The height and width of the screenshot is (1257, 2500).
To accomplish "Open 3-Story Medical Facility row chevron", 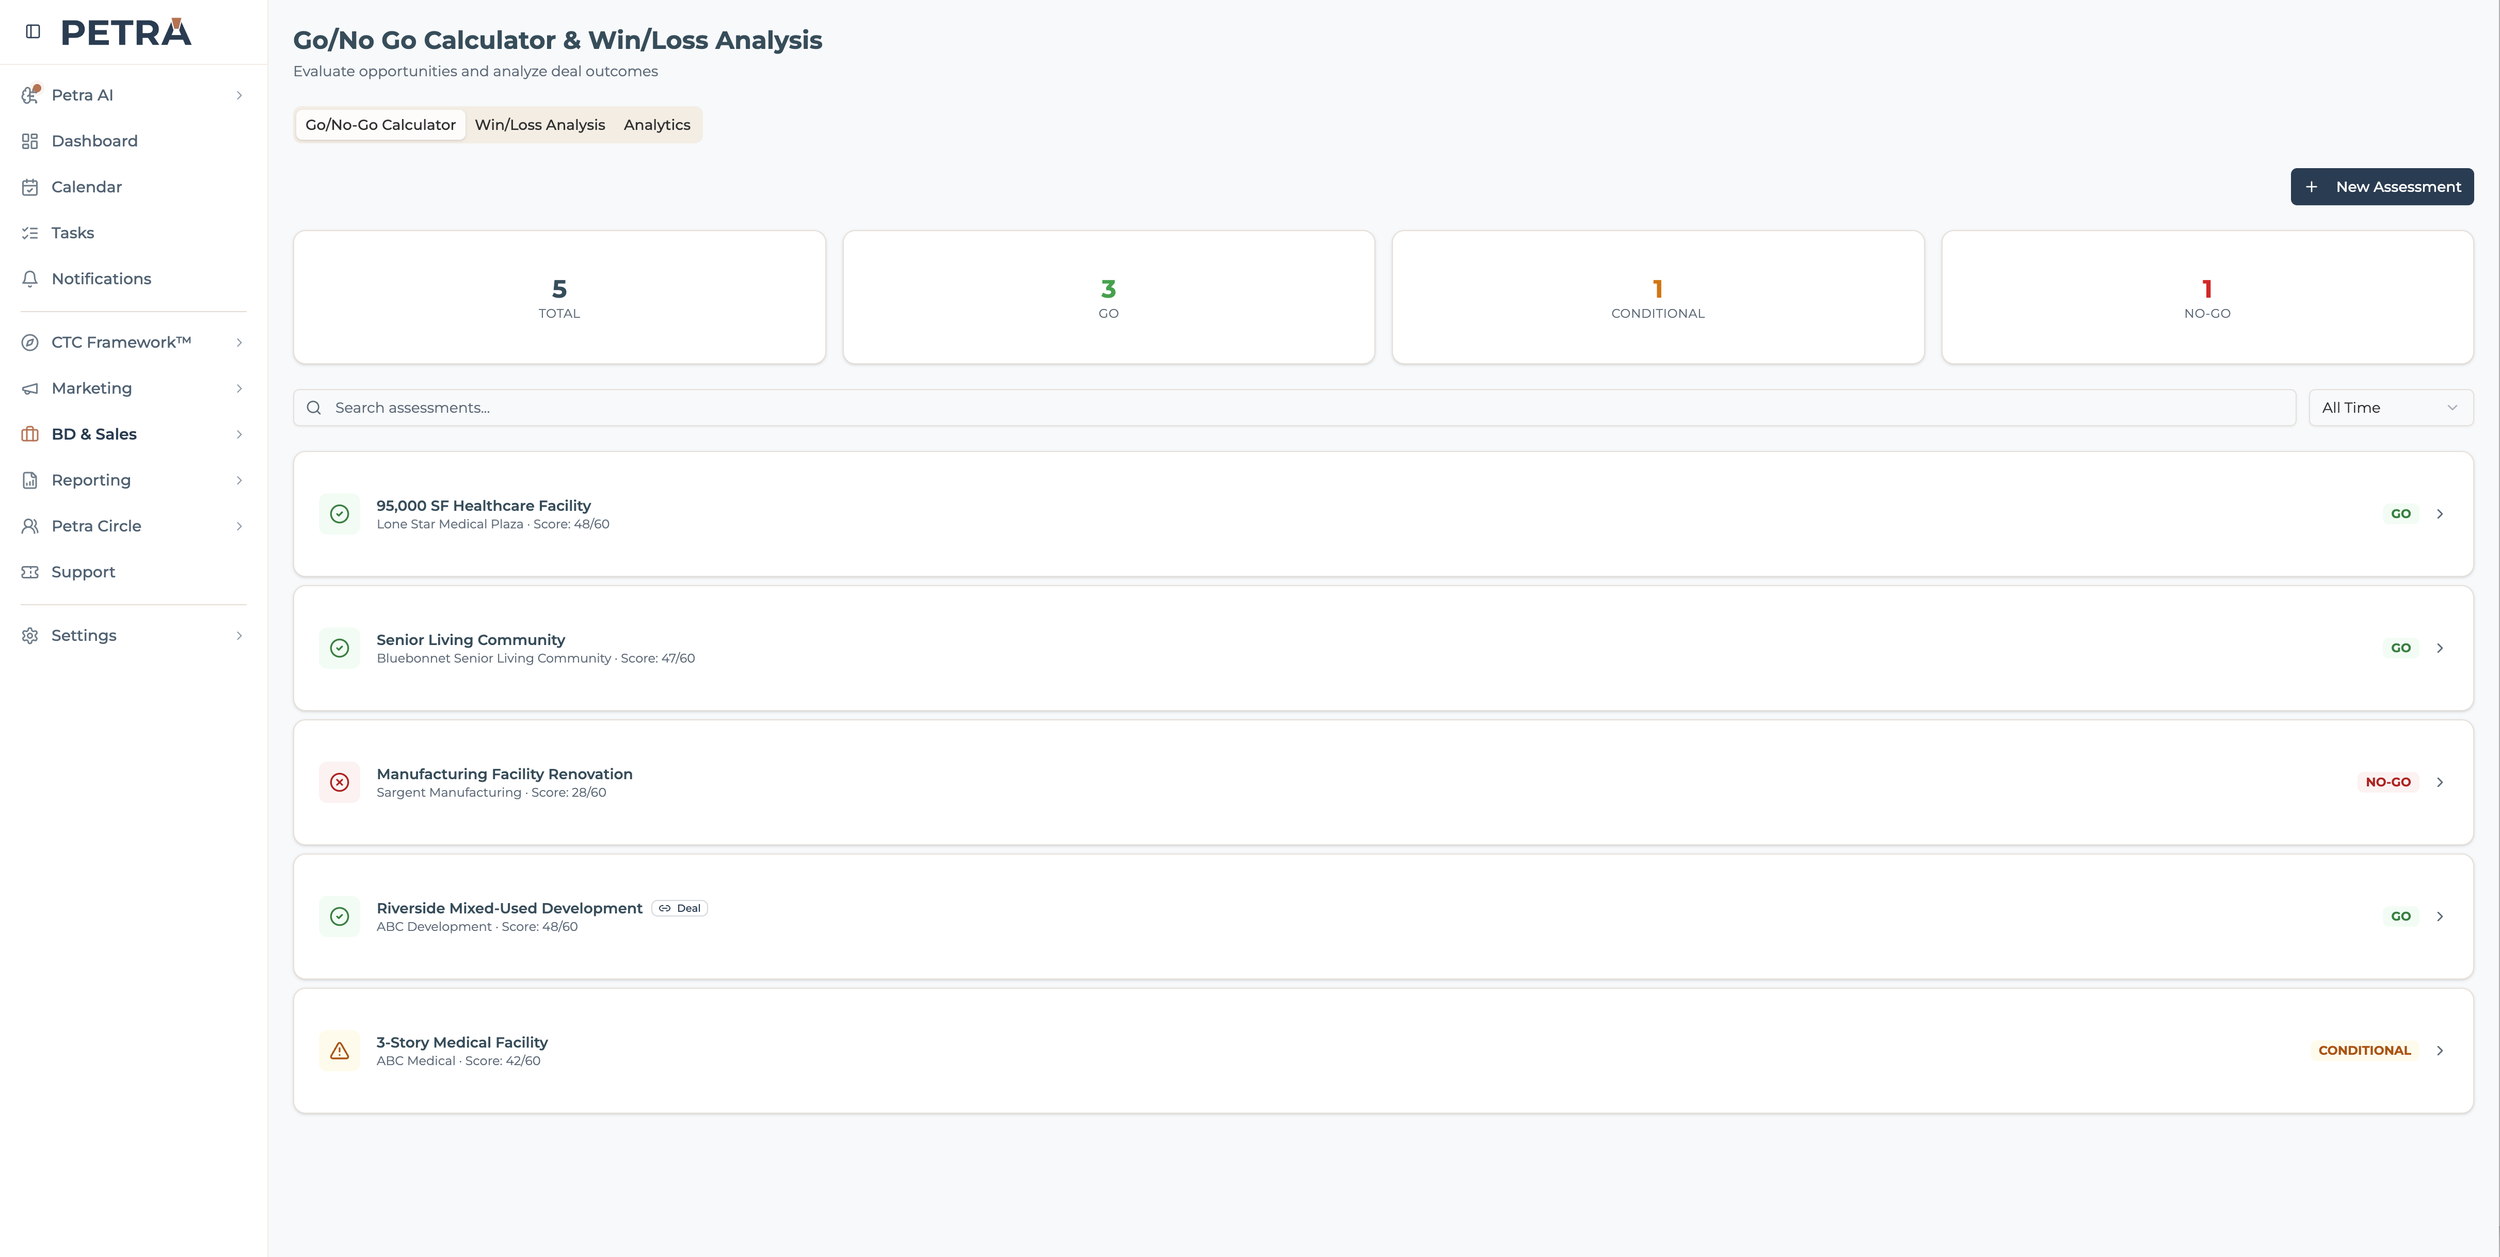I will click(2440, 1050).
